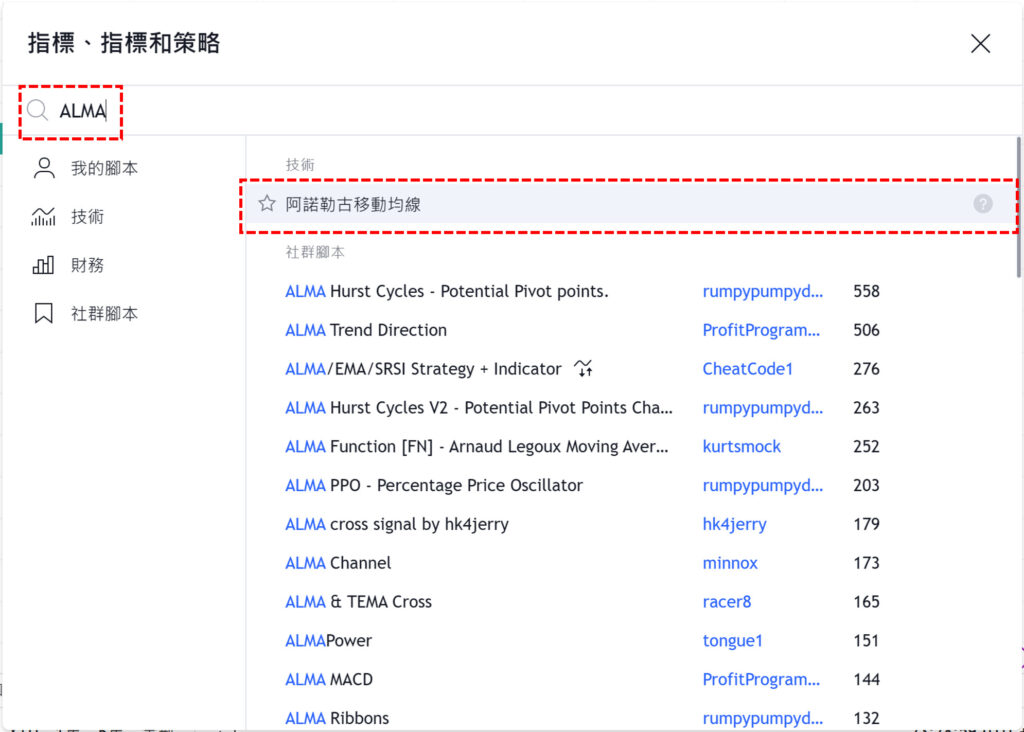Viewport: 1024px width, 732px height.
Task: Click the 技術 chart icon in sidebar
Action: click(44, 217)
